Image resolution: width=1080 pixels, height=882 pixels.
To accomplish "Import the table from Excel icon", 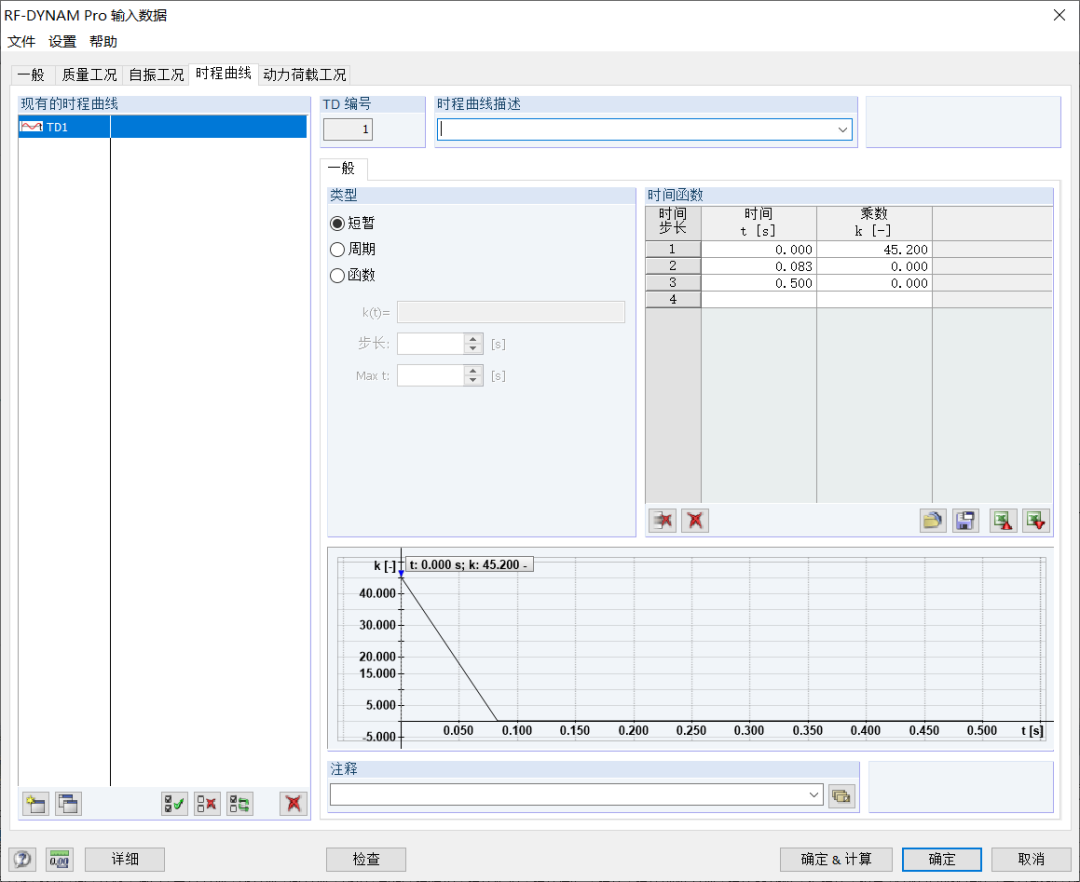I will [1036, 521].
